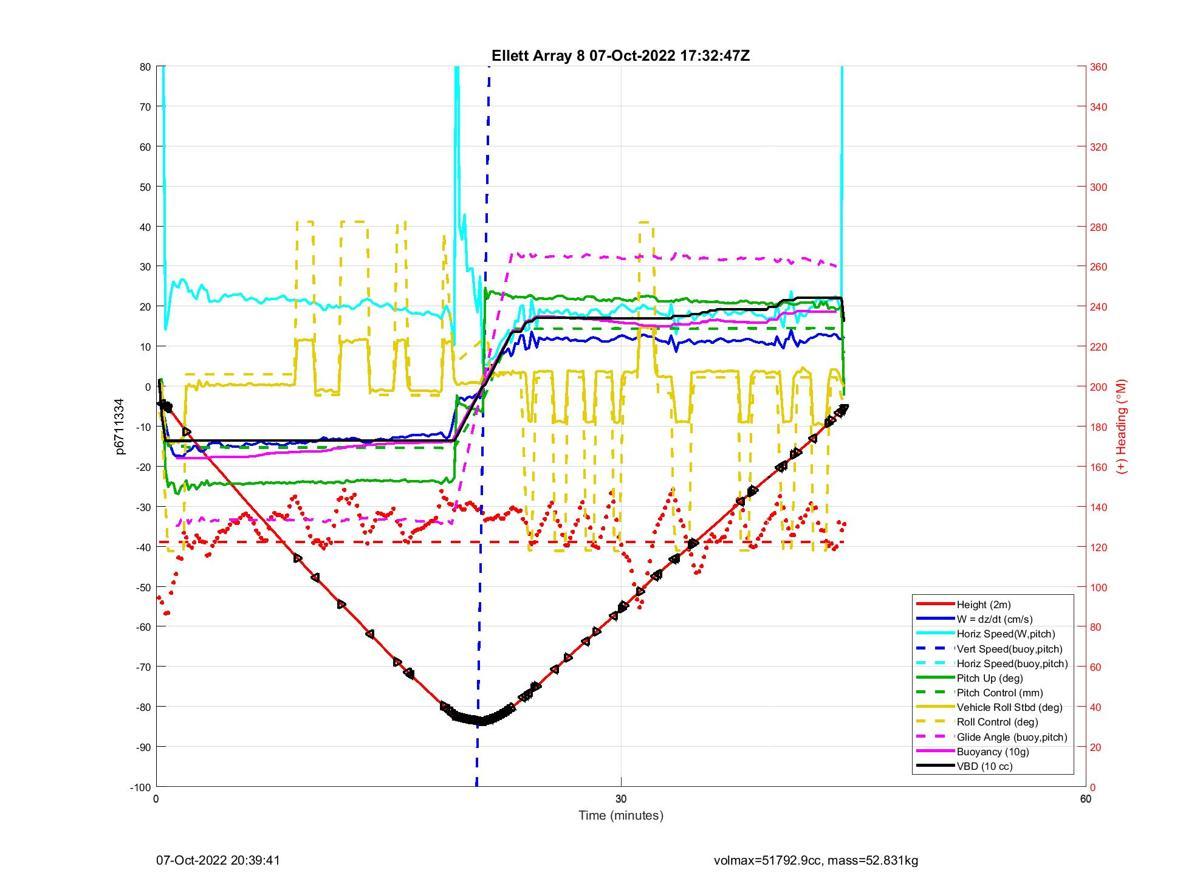Viewport: 1200px width, 885px height.
Task: Click the right axis tick label '320'
Action: tap(1098, 147)
